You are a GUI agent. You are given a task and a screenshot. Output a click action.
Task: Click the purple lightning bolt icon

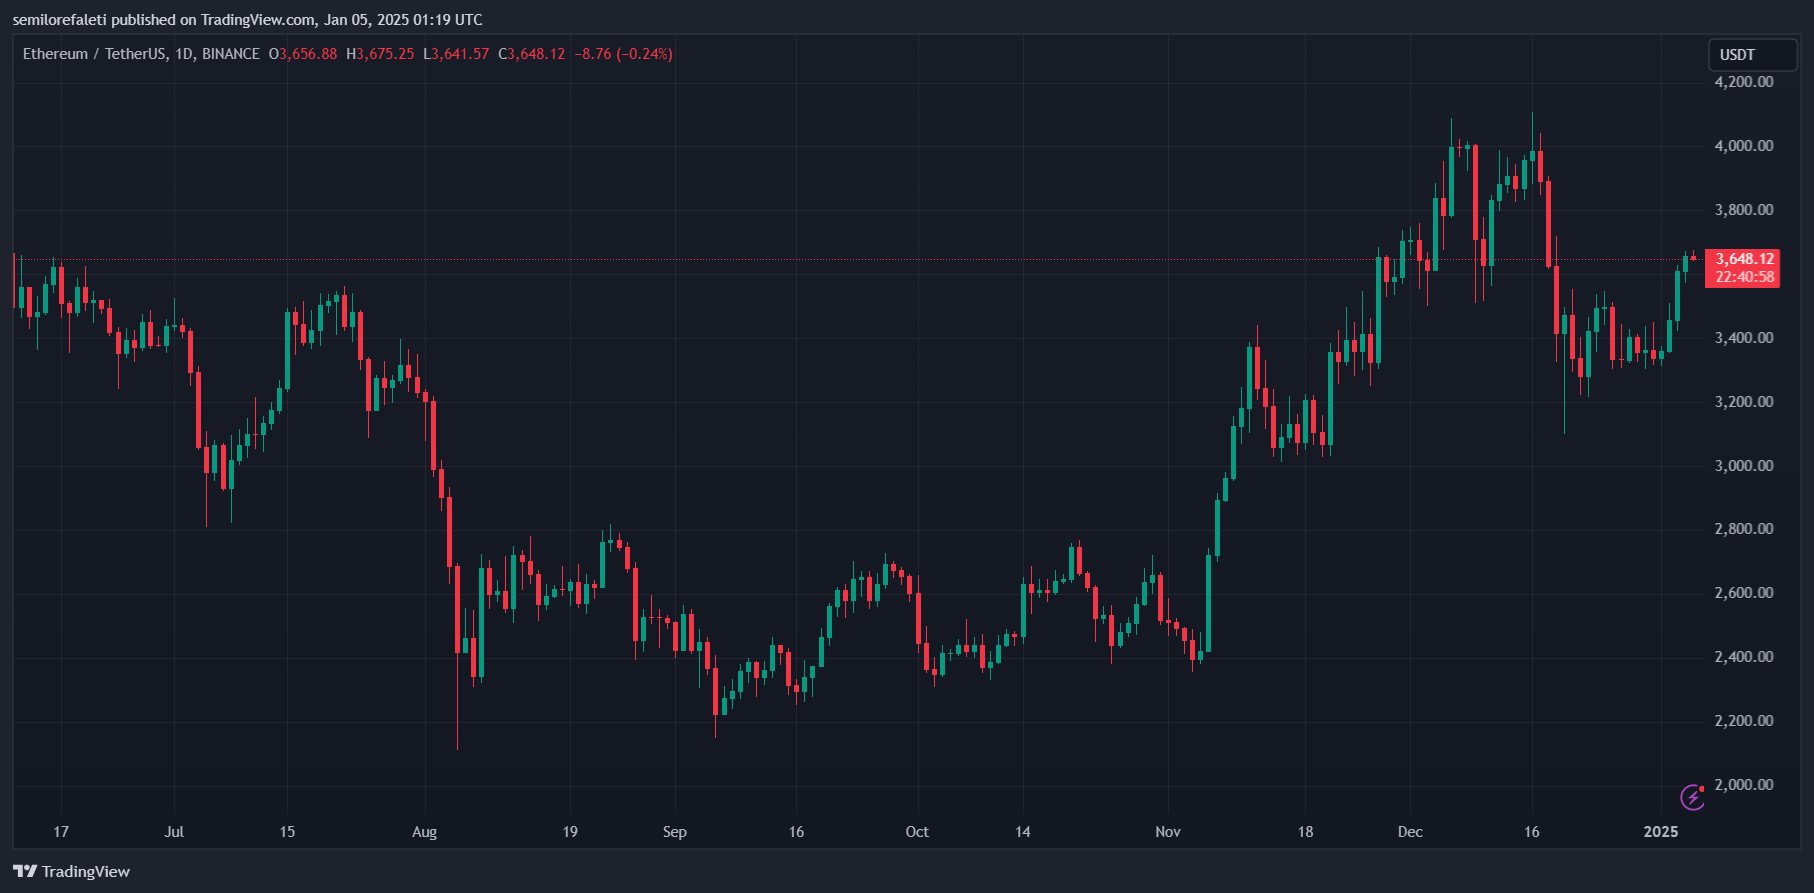1692,797
